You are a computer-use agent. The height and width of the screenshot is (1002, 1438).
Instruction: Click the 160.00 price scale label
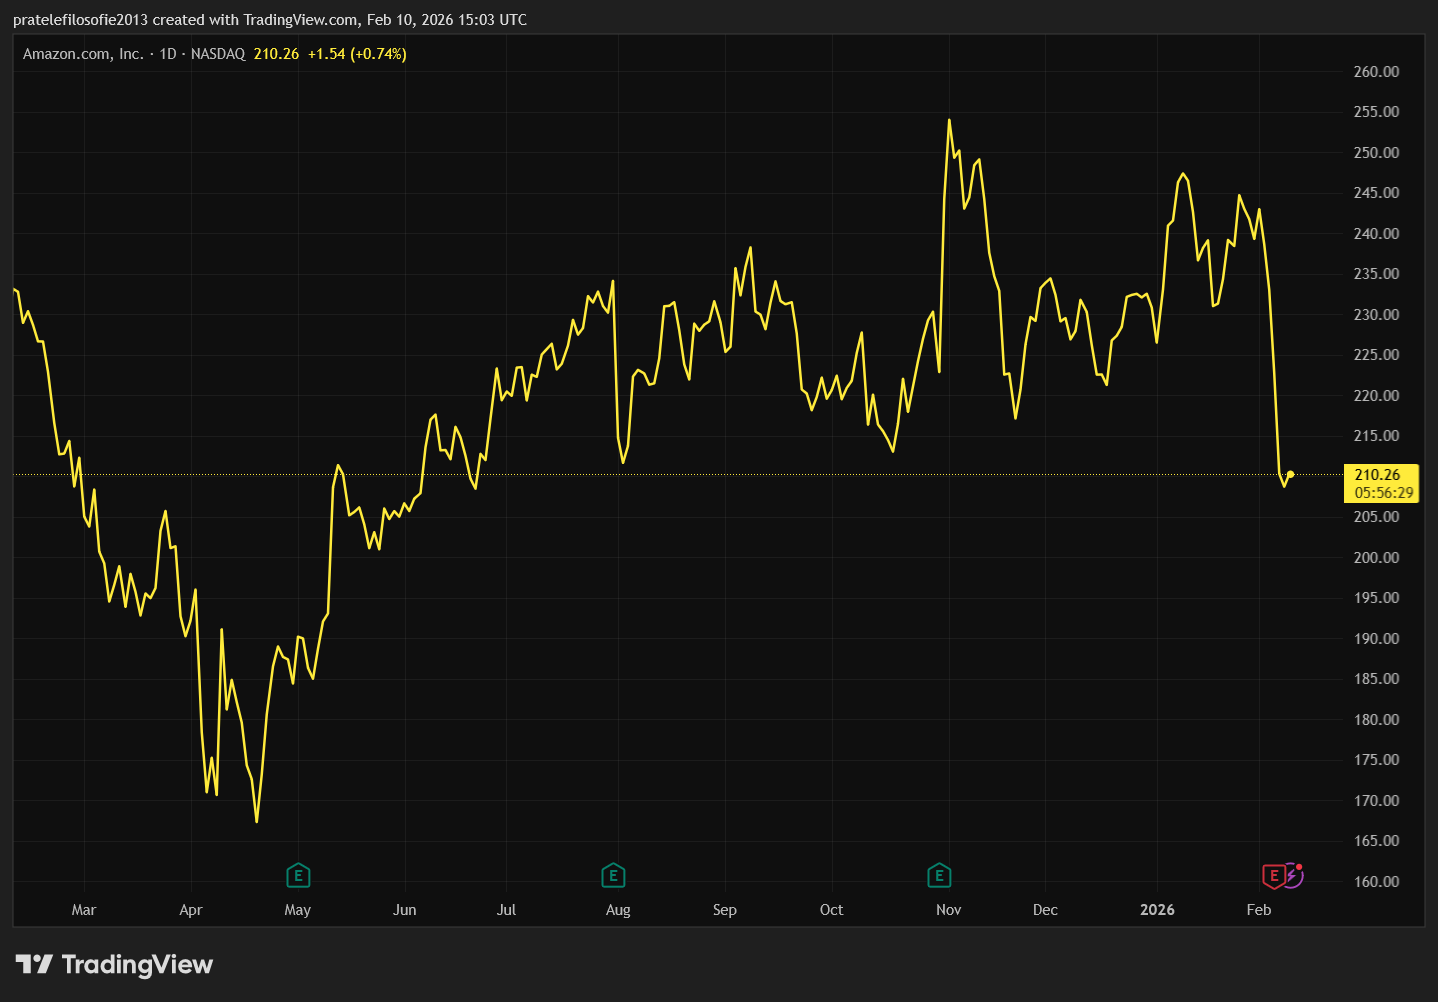coord(1376,882)
